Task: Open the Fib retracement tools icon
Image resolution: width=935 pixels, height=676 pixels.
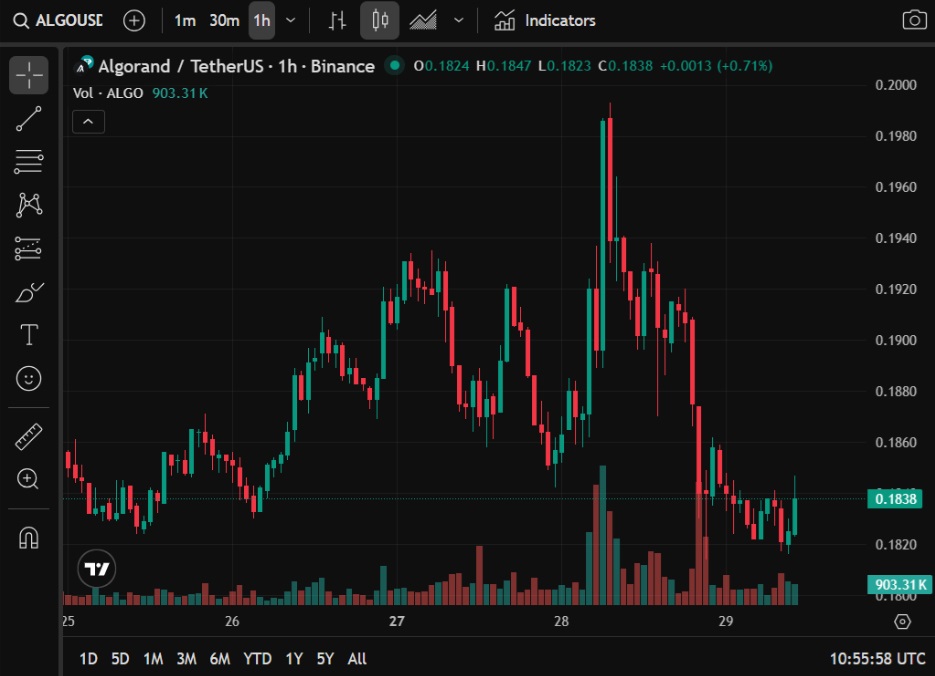Action: click(x=27, y=162)
